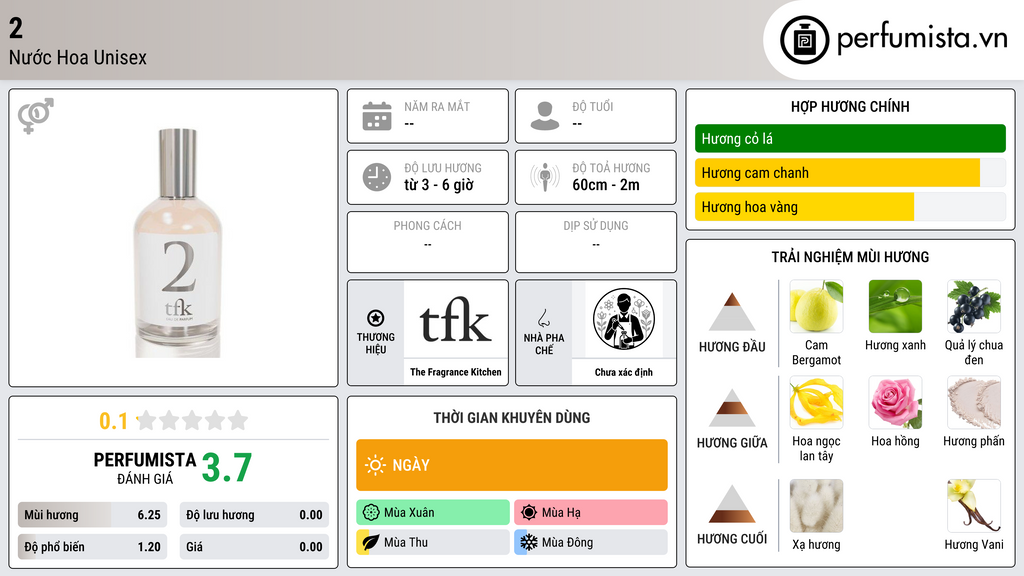
Task: Click the clock icon beside Độ lưu hương
Action: 377,177
